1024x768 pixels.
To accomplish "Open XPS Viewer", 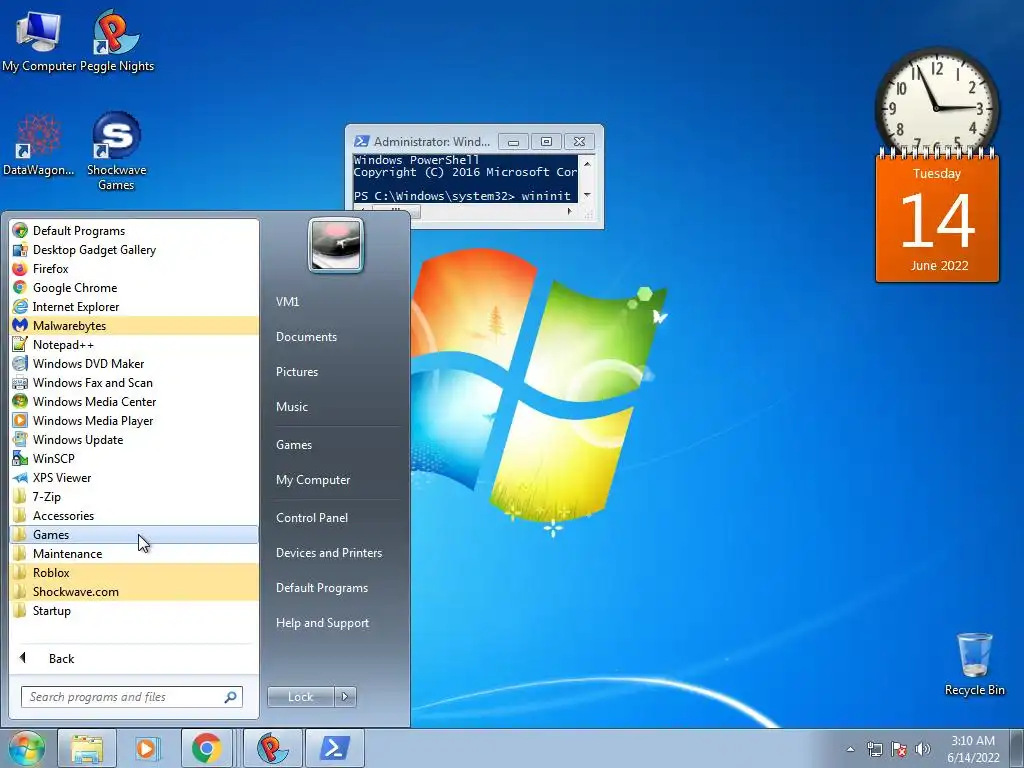I will (134, 477).
